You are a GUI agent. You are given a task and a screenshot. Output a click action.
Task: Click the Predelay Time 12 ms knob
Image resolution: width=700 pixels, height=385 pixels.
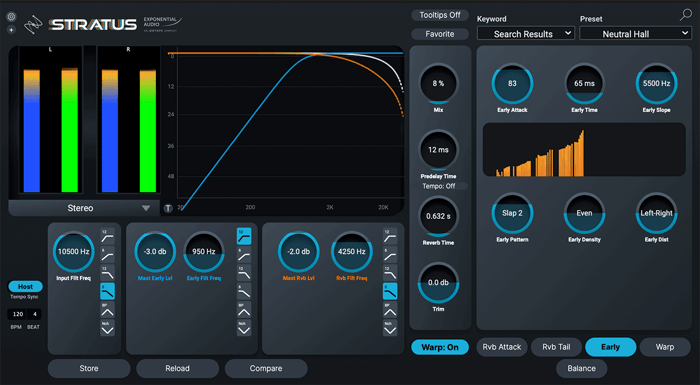438,150
